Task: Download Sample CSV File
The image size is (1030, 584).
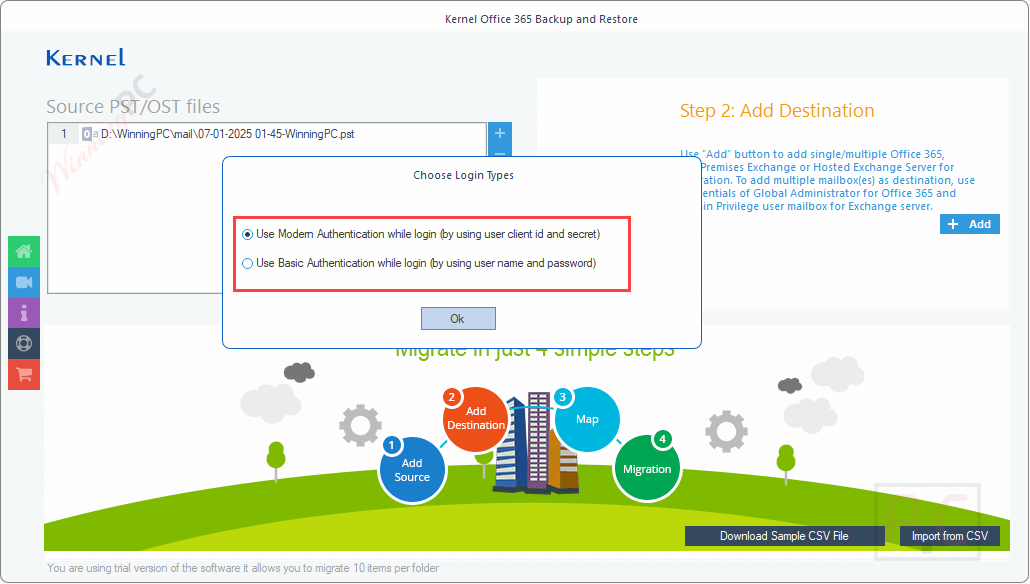Action: click(785, 536)
